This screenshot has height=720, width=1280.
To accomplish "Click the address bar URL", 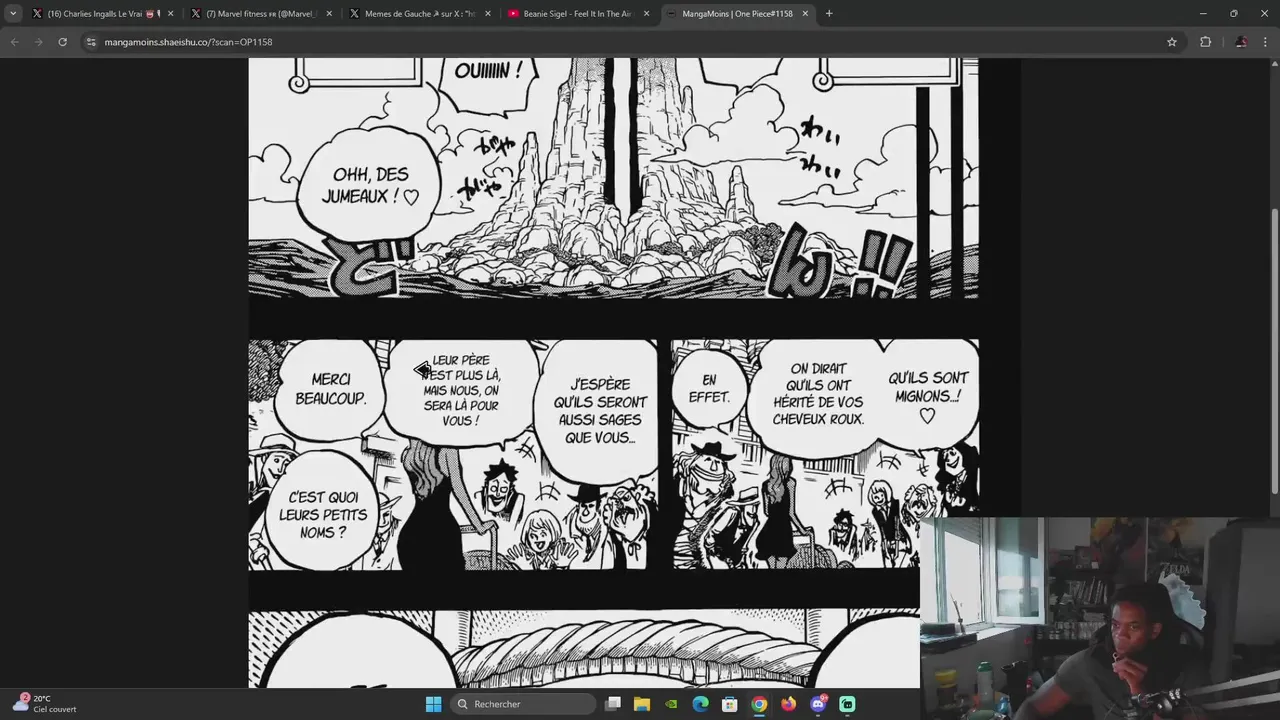I will (x=188, y=42).
